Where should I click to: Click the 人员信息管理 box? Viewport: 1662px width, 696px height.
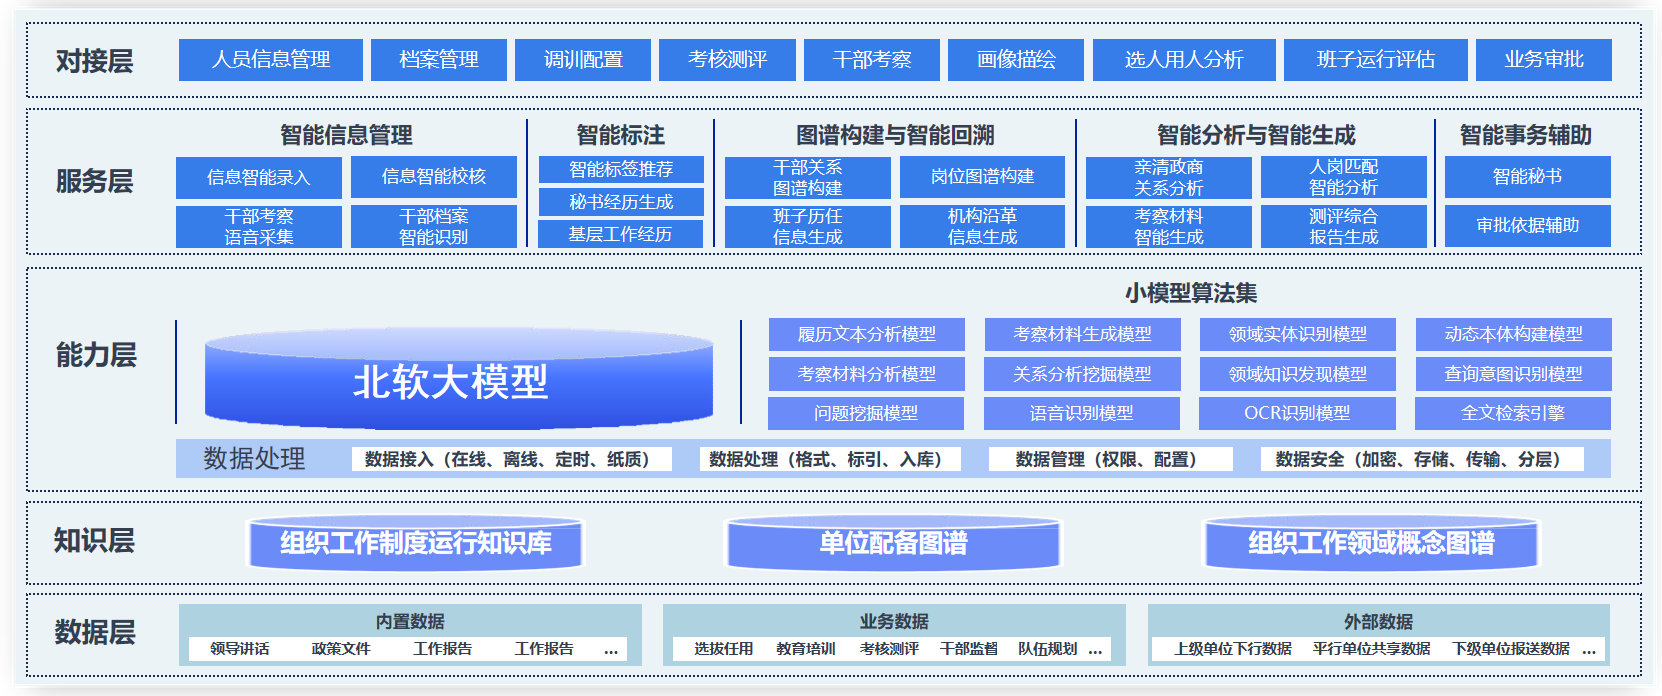click(x=271, y=60)
